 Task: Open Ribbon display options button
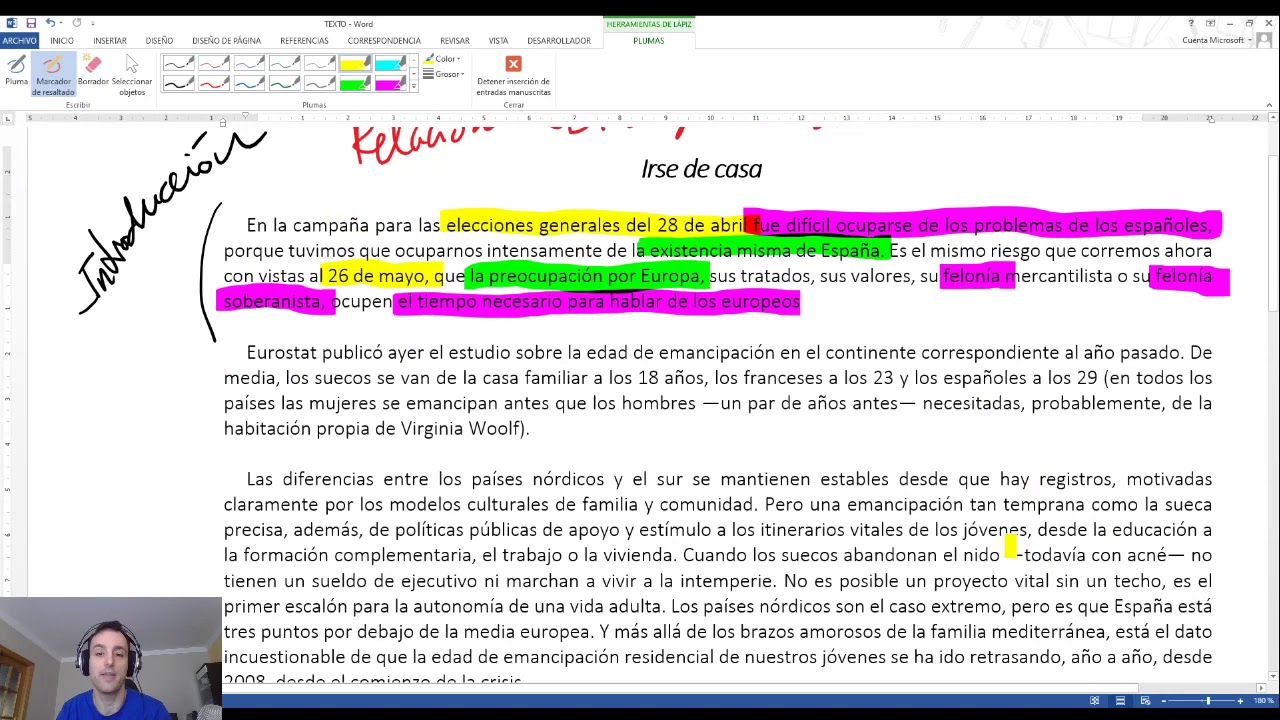click(x=1210, y=23)
